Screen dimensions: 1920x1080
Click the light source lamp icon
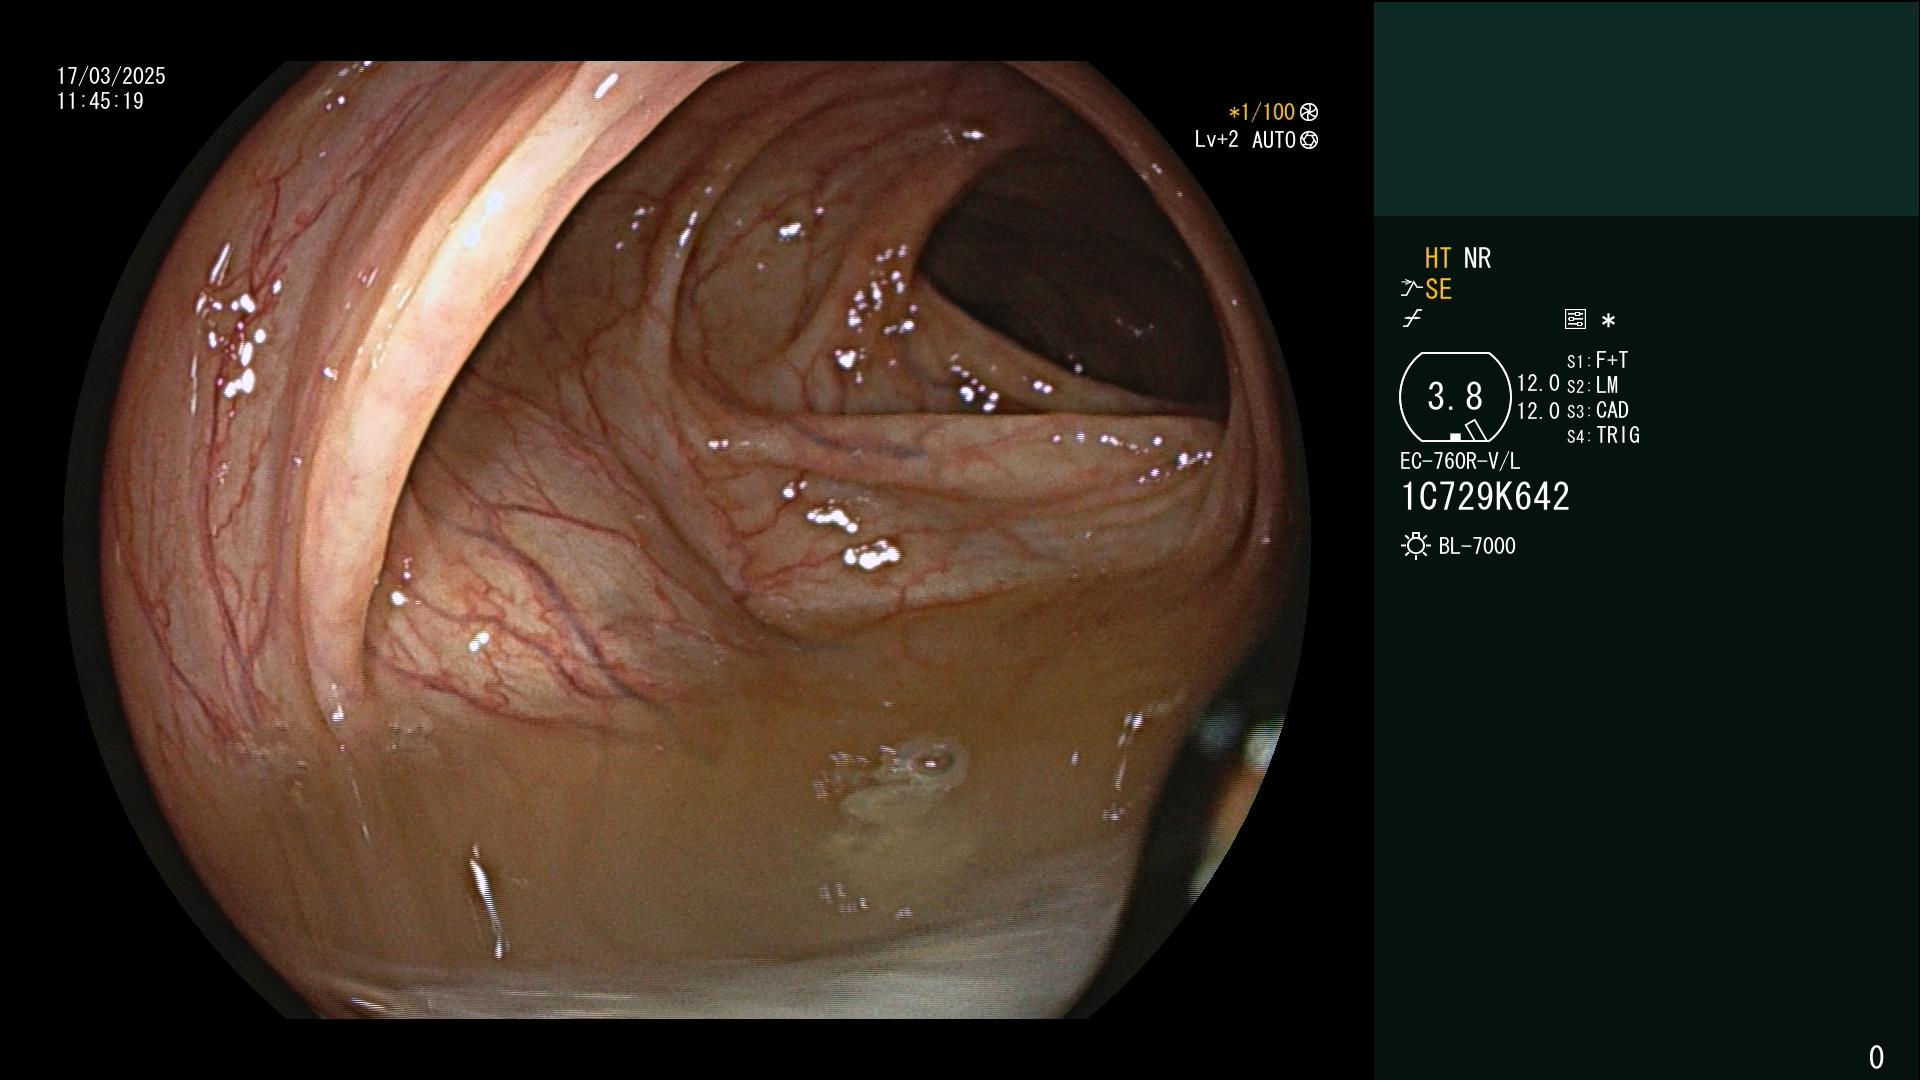tap(1415, 546)
